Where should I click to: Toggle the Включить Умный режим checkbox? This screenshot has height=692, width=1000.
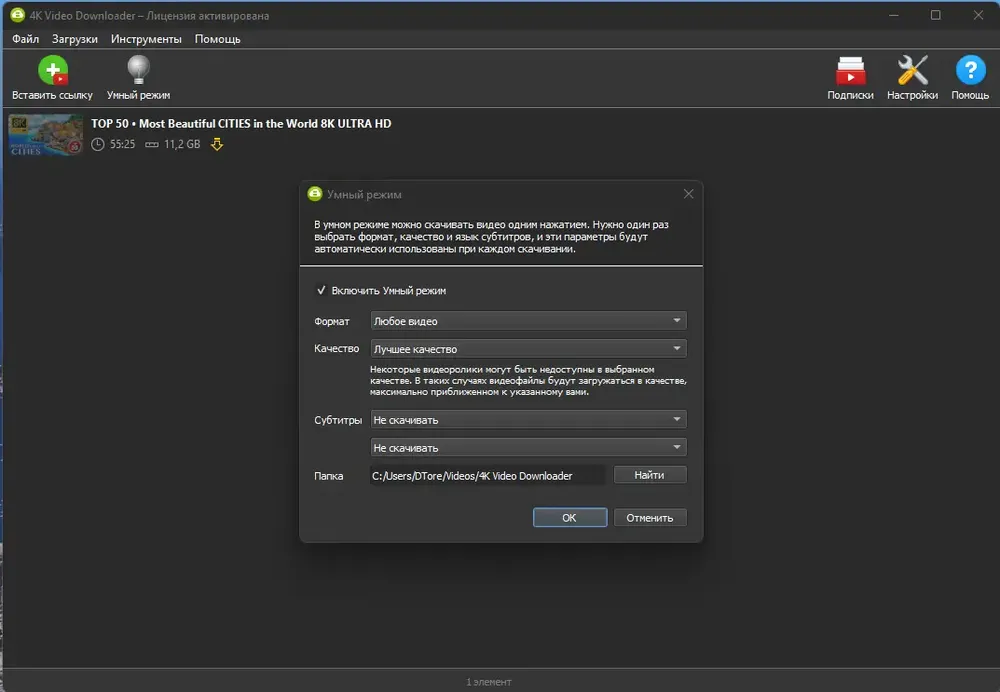[321, 290]
